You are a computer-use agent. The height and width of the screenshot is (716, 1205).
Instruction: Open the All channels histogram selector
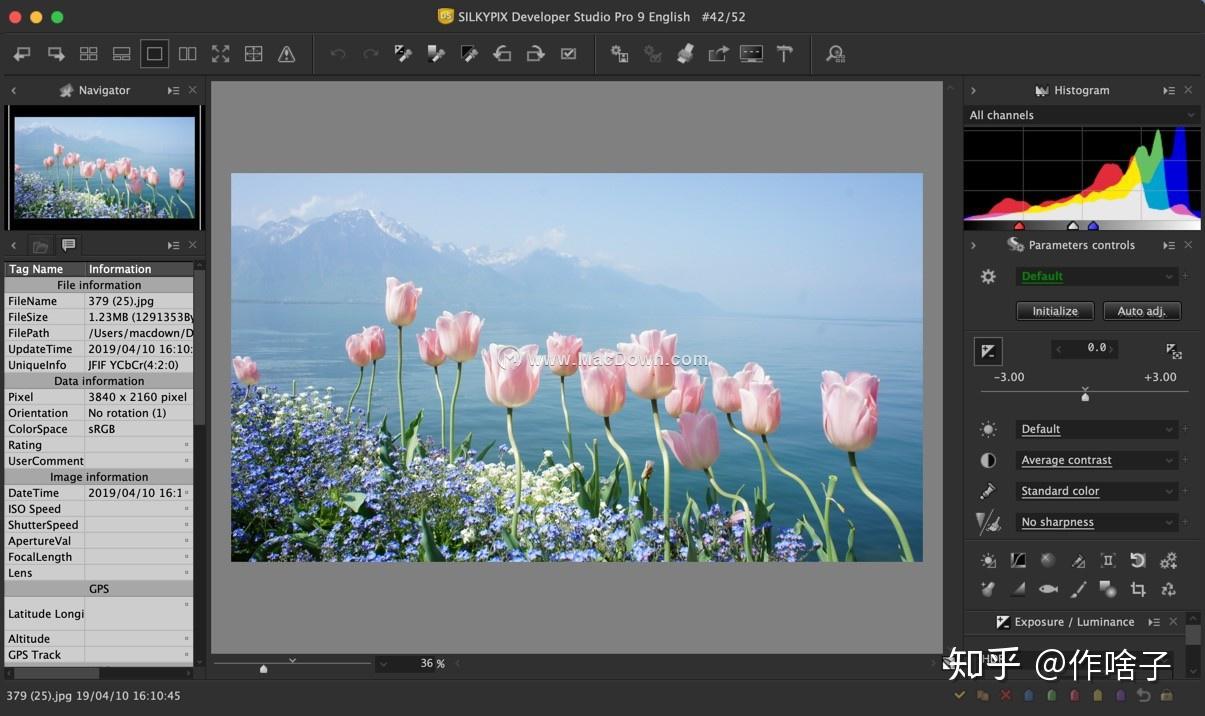coord(1082,115)
